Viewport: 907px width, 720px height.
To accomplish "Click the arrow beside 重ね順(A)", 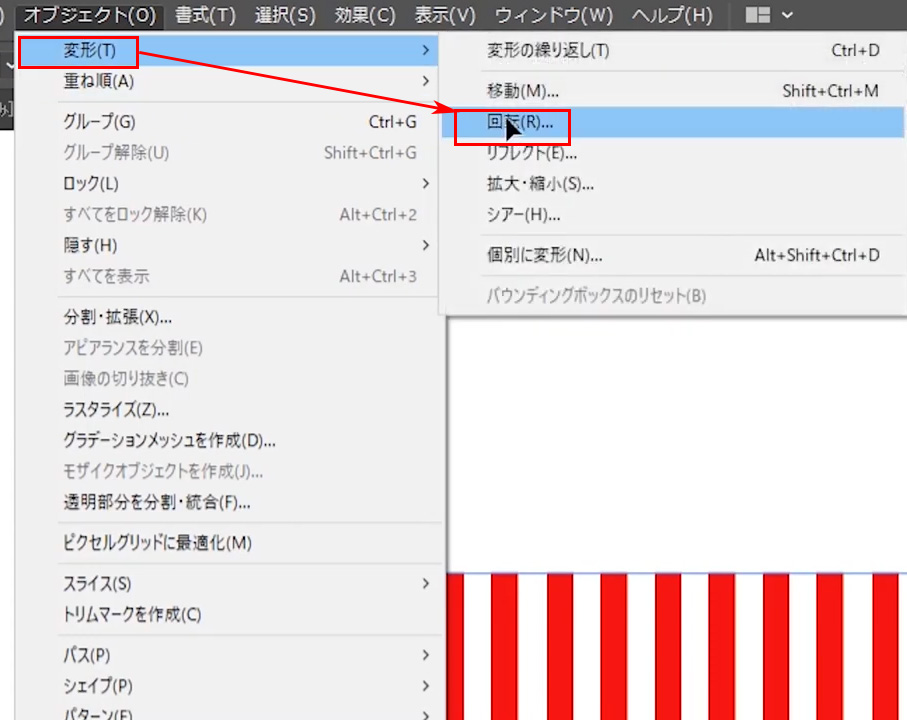I will (426, 81).
